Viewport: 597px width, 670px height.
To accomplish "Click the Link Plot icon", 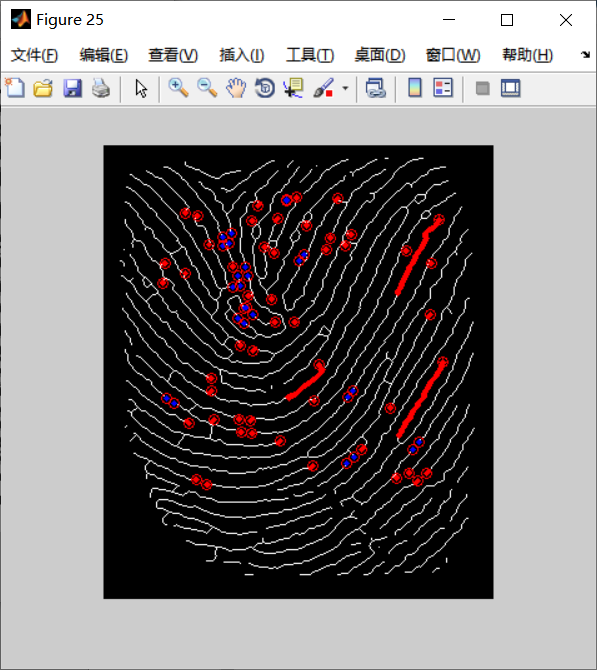I will 376,88.
